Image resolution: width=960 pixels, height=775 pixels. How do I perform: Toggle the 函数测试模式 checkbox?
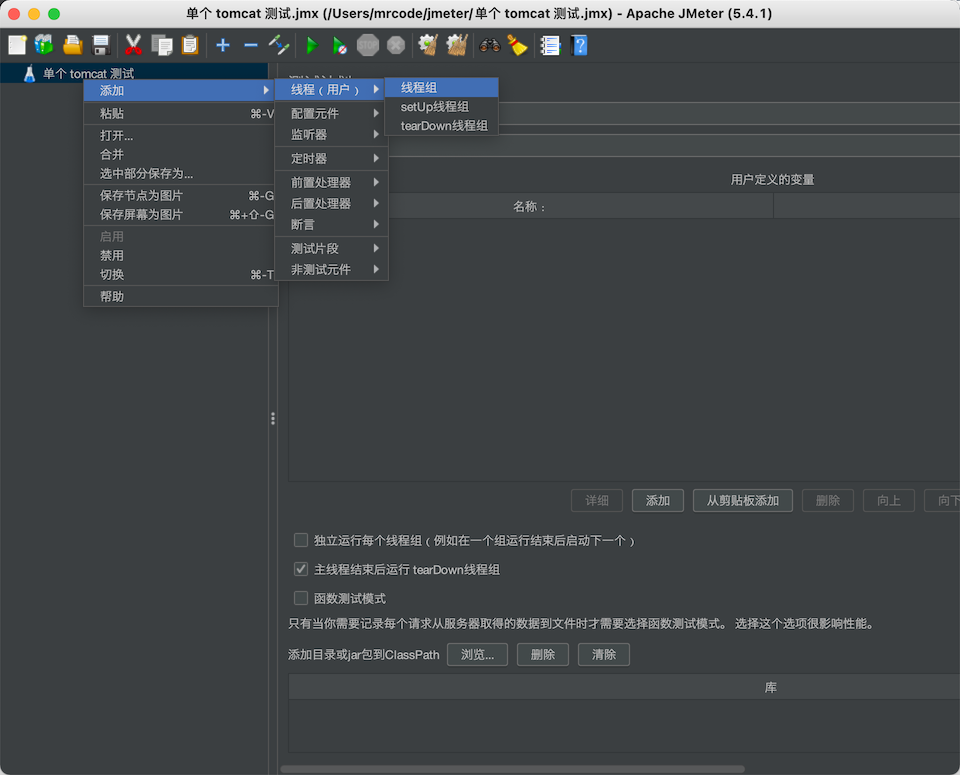(x=301, y=598)
